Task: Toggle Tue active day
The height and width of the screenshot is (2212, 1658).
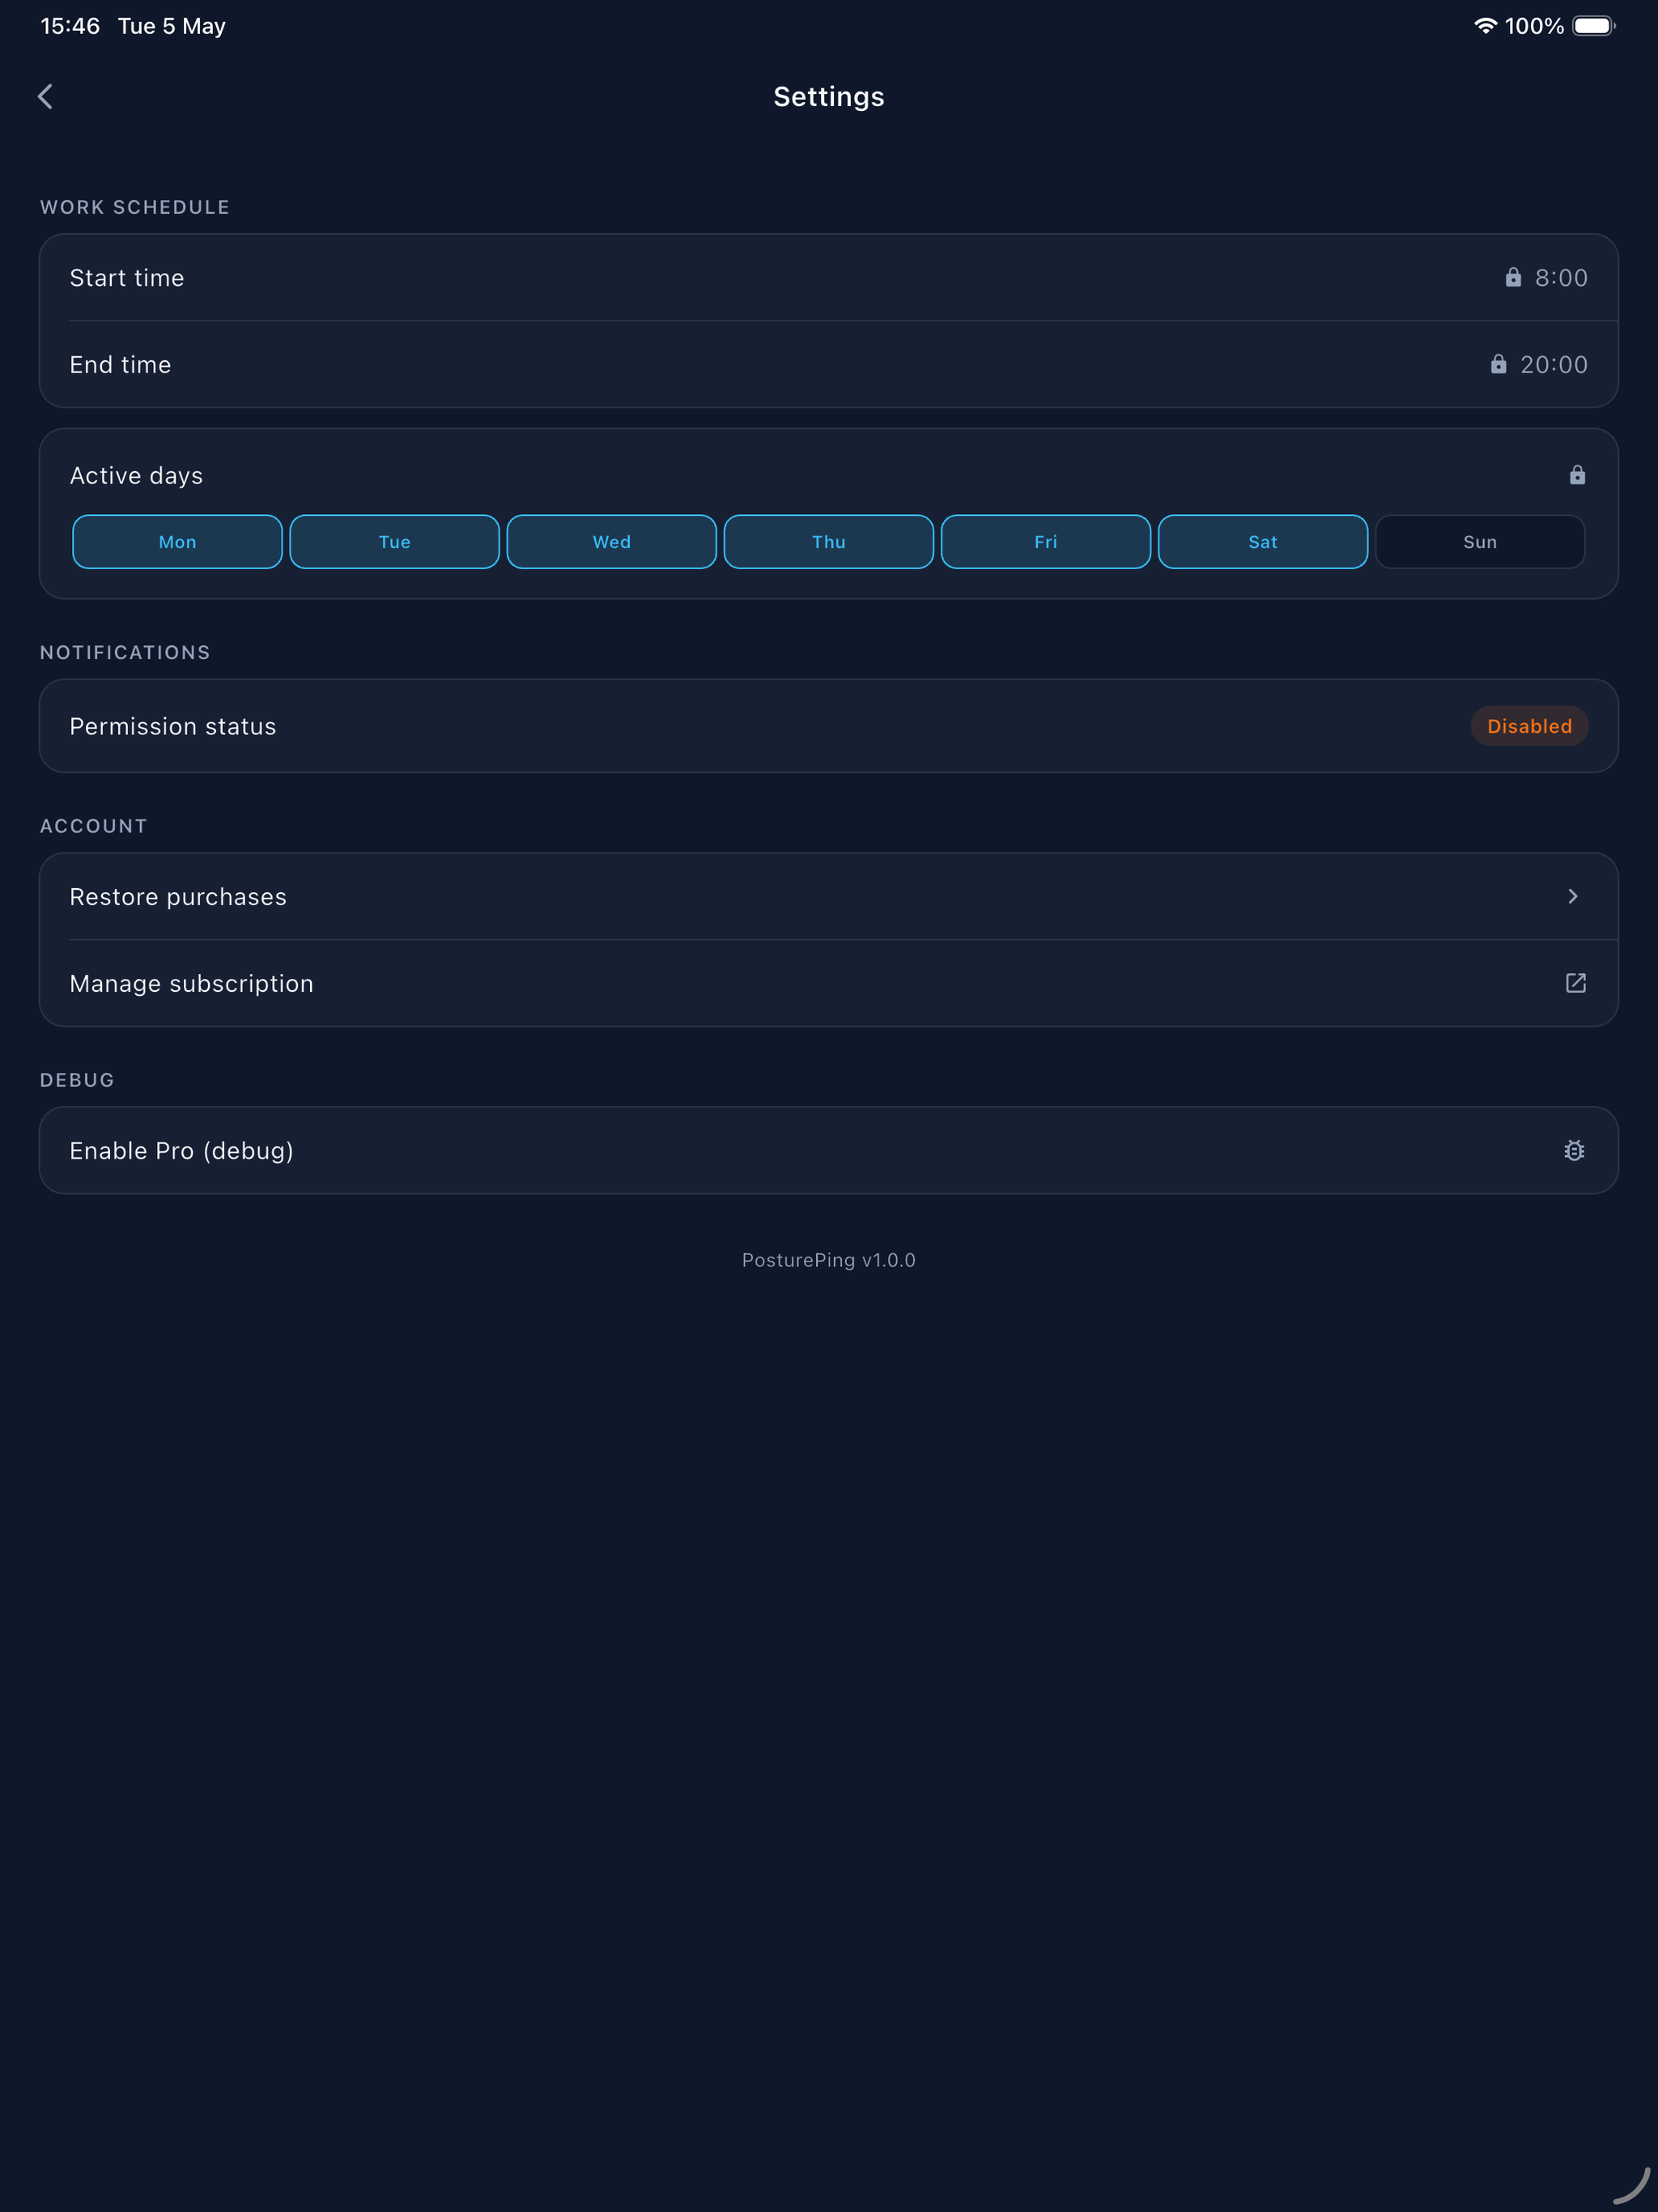Action: point(394,542)
